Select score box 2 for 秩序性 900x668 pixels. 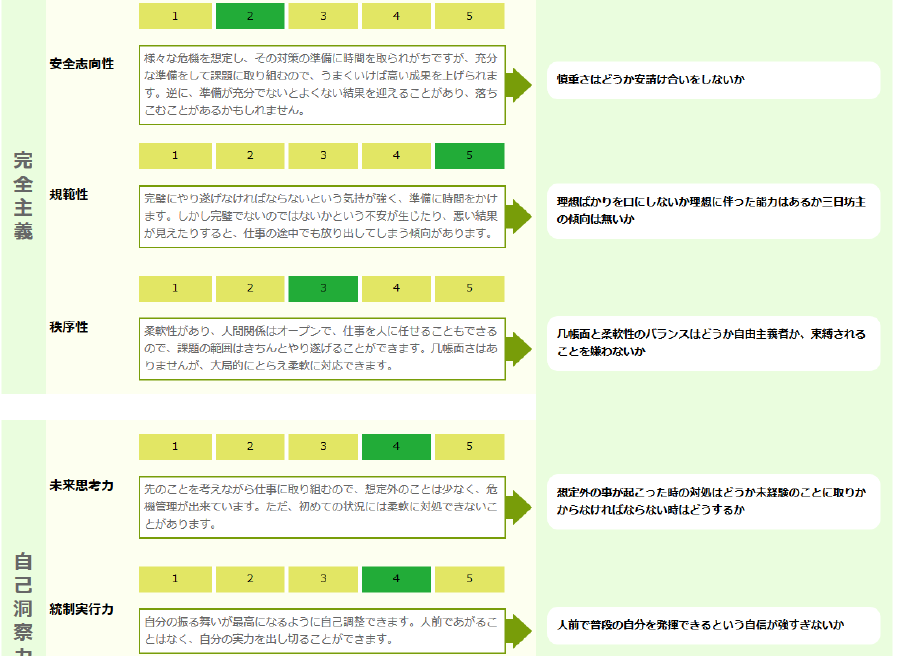(250, 289)
